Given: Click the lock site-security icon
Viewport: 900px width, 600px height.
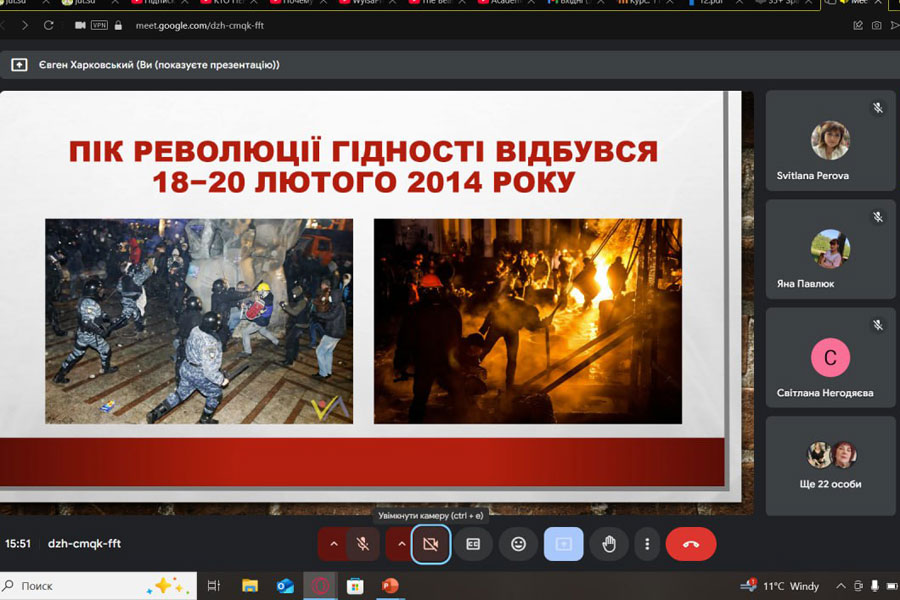Looking at the screenshot, I should pyautogui.click(x=118, y=25).
